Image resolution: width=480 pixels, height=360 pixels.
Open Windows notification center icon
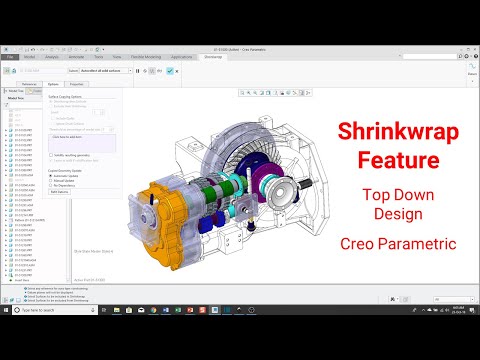point(472,310)
